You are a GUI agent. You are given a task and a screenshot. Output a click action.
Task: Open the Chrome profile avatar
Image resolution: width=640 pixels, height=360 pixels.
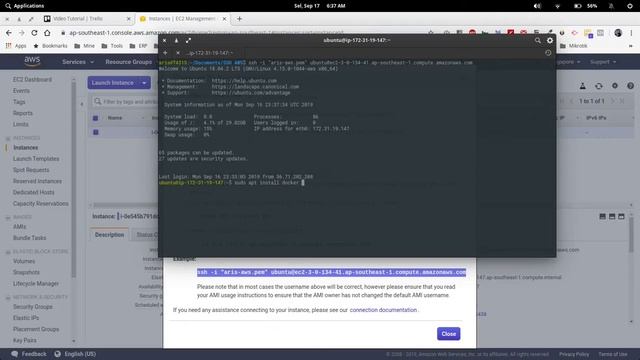click(618, 33)
